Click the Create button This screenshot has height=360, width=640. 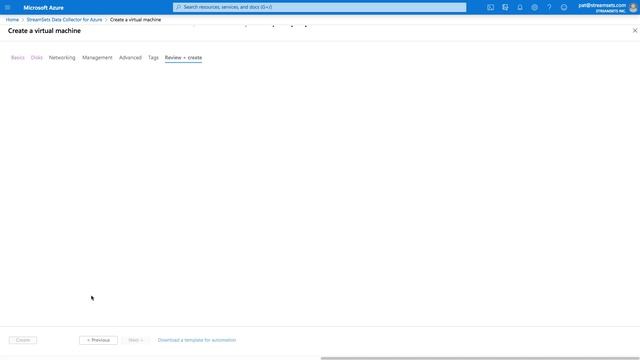click(x=23, y=340)
